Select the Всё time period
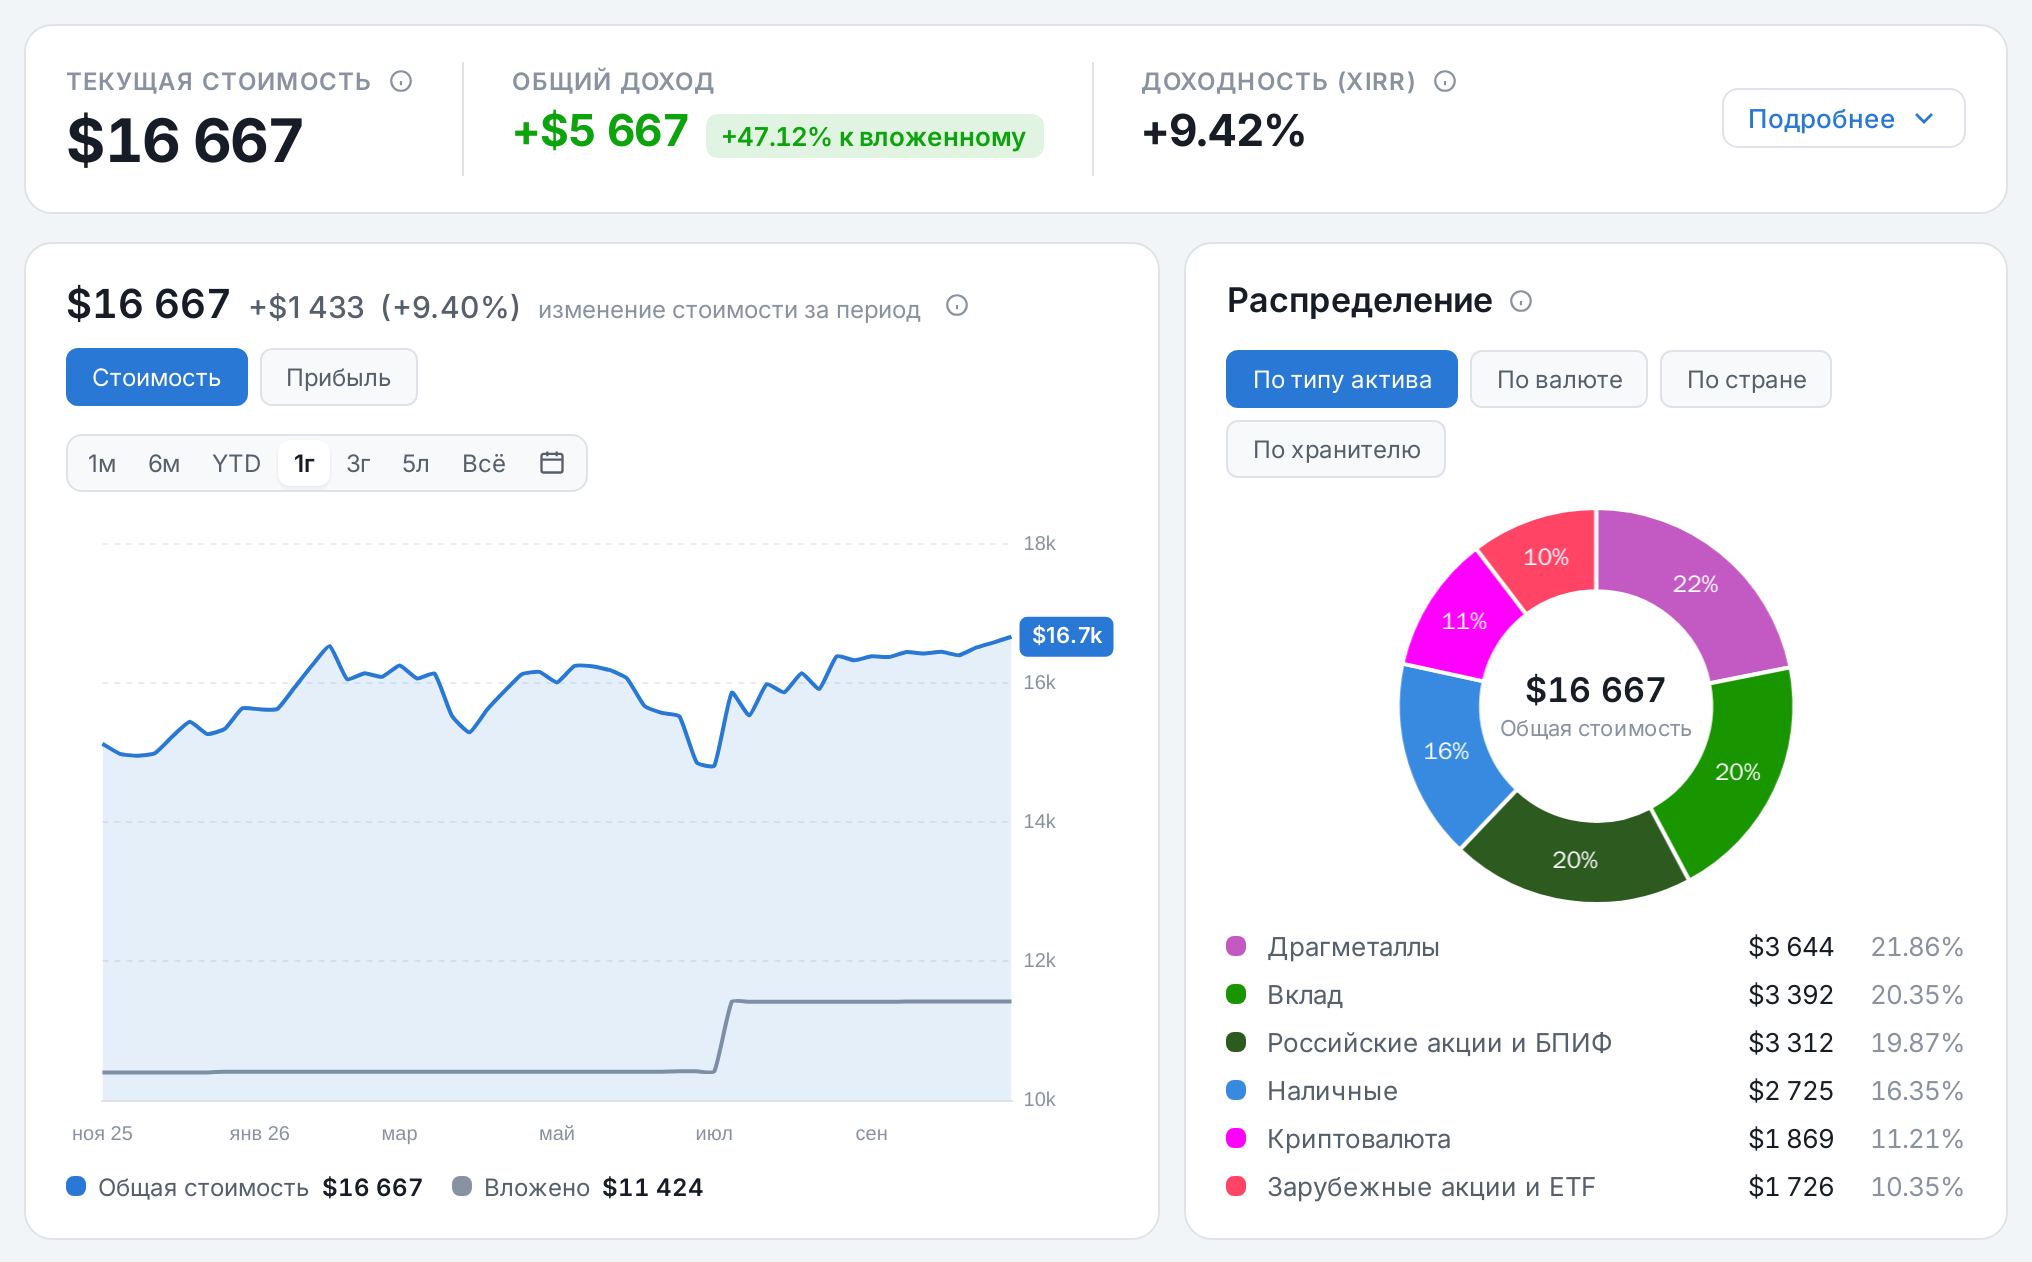Screen dimensions: 2032x1262 [483, 464]
